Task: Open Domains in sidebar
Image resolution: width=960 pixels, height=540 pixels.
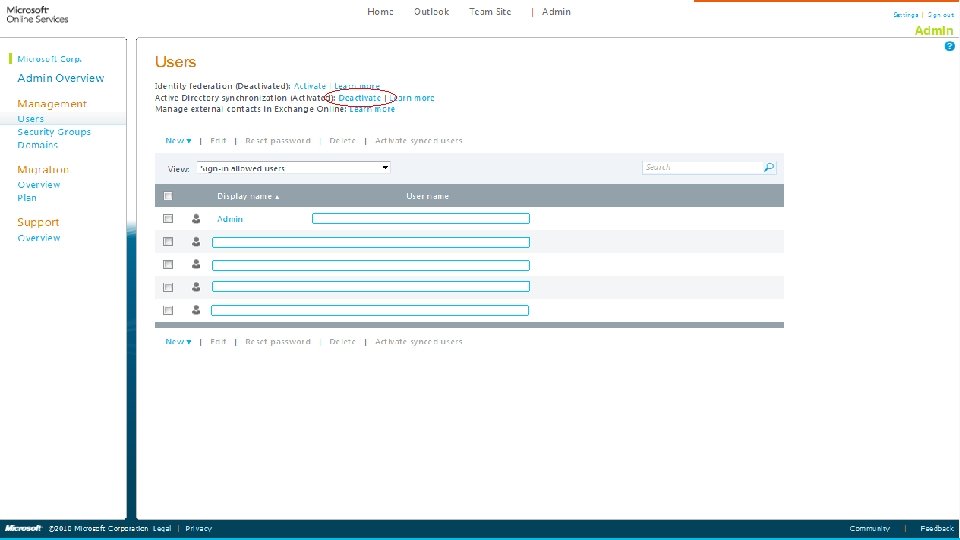Action: click(37, 145)
